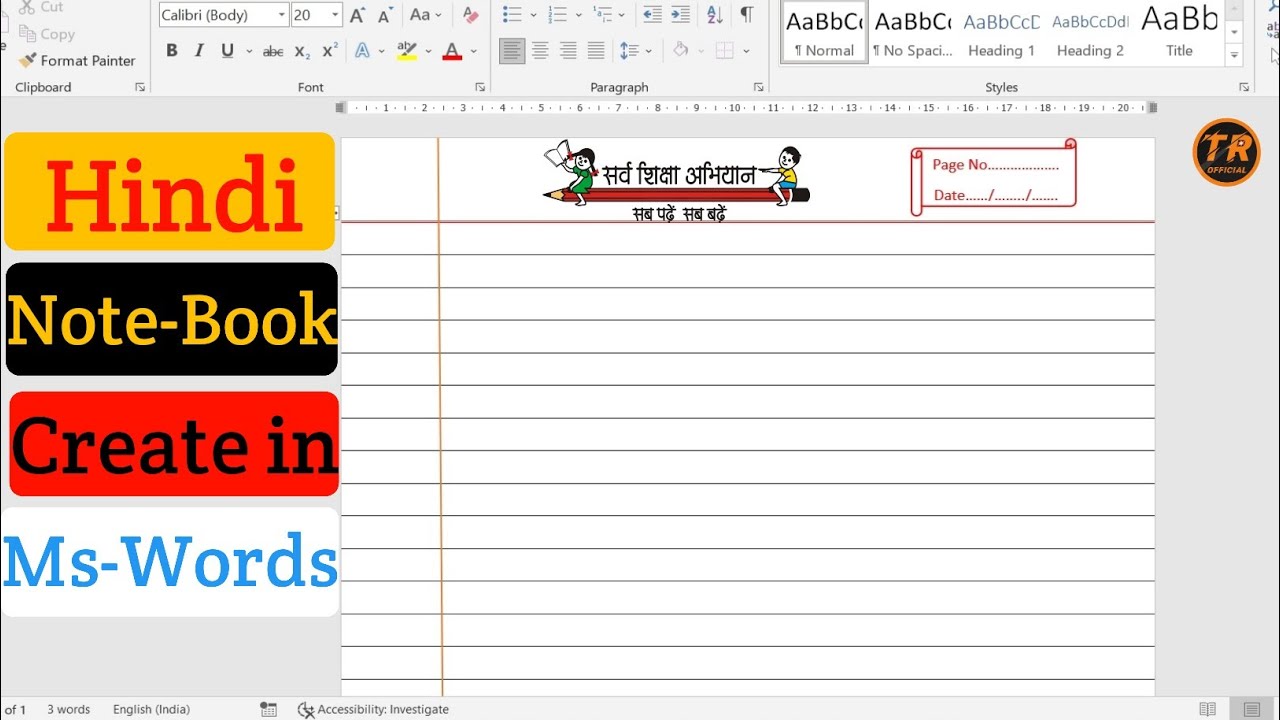The image size is (1280, 720).
Task: Open highlight color dropdown arrow
Action: (428, 51)
